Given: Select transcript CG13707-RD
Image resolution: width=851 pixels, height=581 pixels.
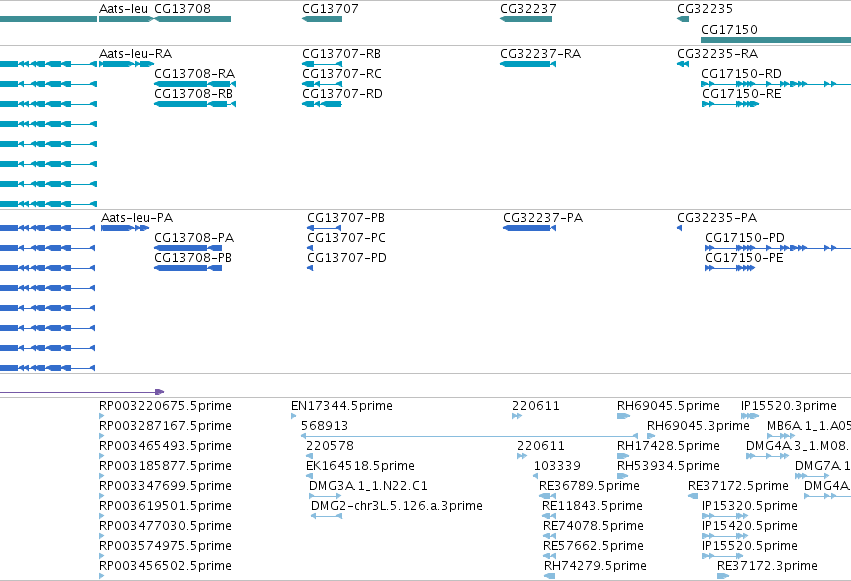Looking at the screenshot, I should click(x=342, y=94).
